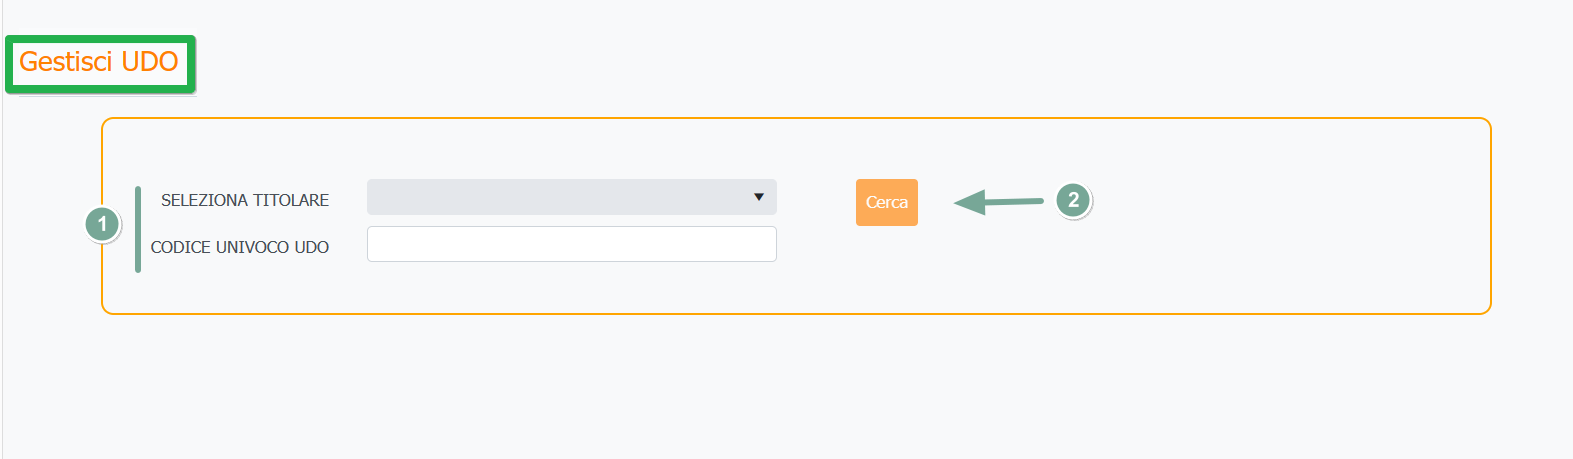Click the orange Gestisci UDO heading text

[99, 62]
